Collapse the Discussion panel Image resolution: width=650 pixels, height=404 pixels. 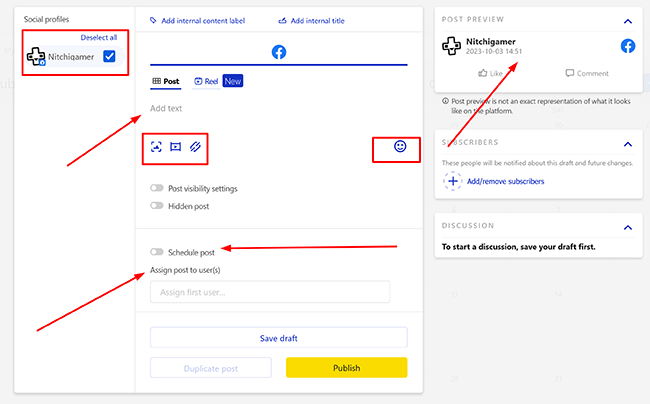click(x=627, y=226)
